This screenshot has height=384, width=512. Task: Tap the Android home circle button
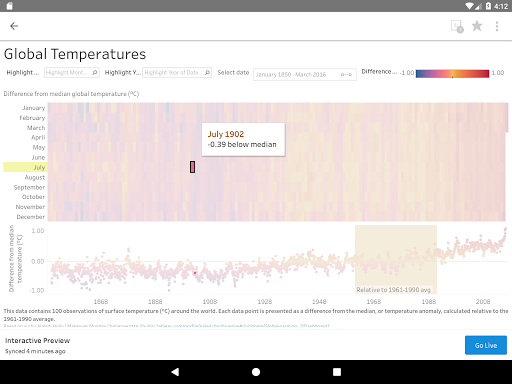coord(256,372)
